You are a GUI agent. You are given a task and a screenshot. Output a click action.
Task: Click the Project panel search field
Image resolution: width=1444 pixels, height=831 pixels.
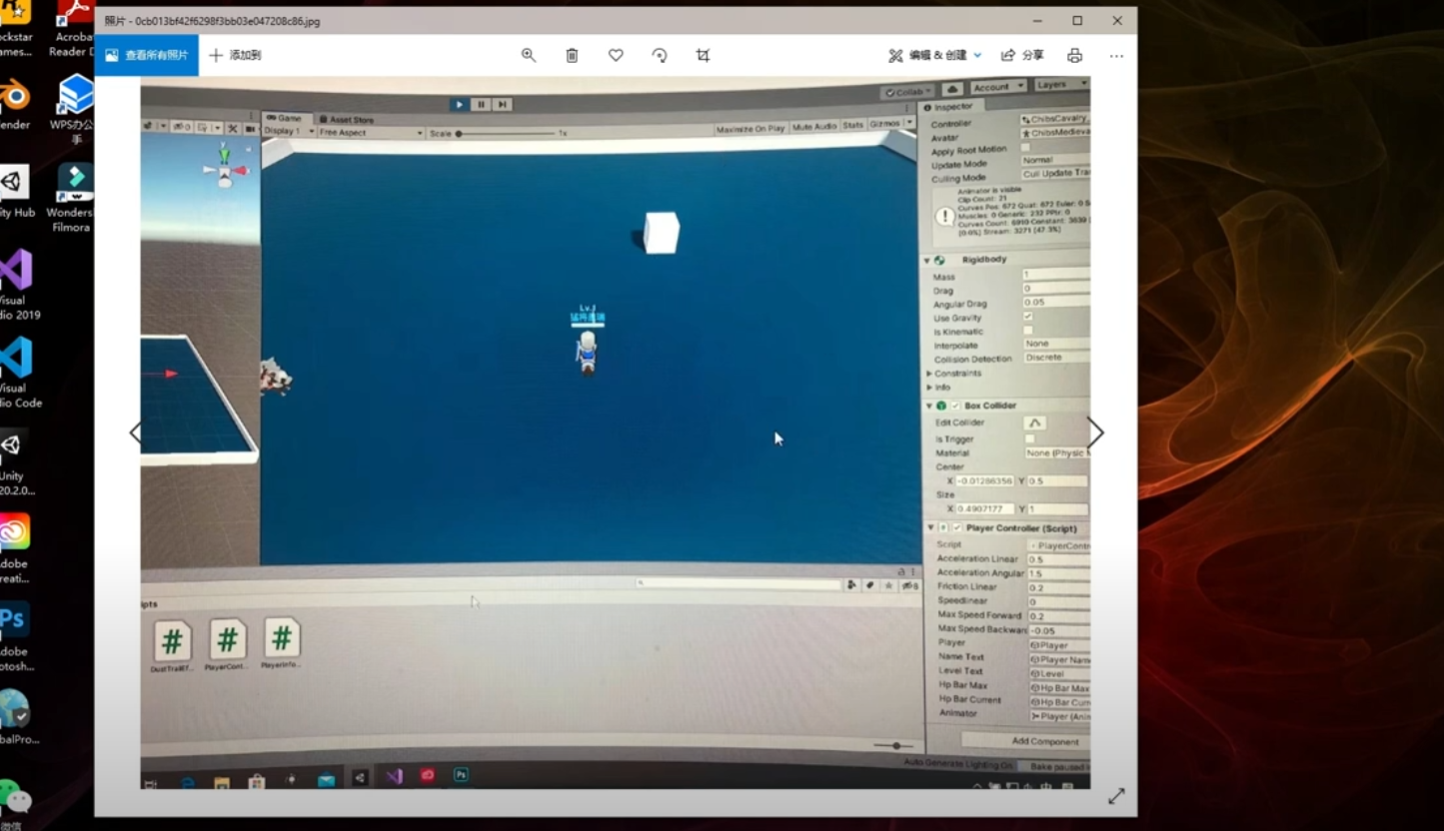click(x=739, y=584)
